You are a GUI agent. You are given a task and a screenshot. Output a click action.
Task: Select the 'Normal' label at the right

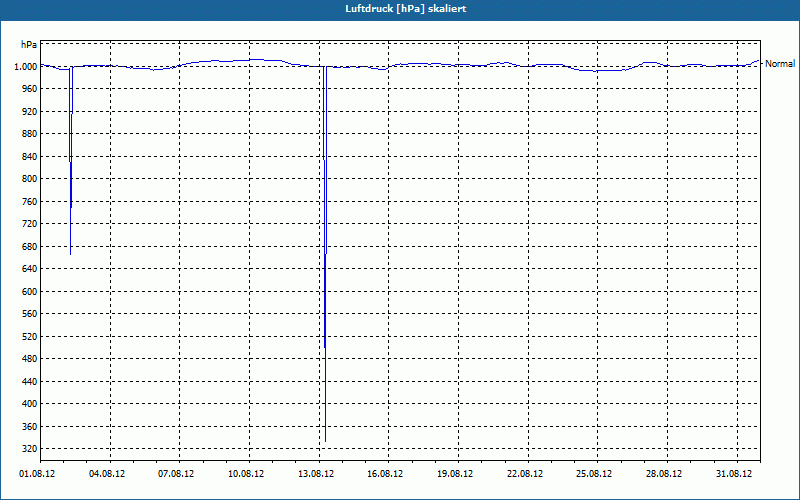click(780, 64)
